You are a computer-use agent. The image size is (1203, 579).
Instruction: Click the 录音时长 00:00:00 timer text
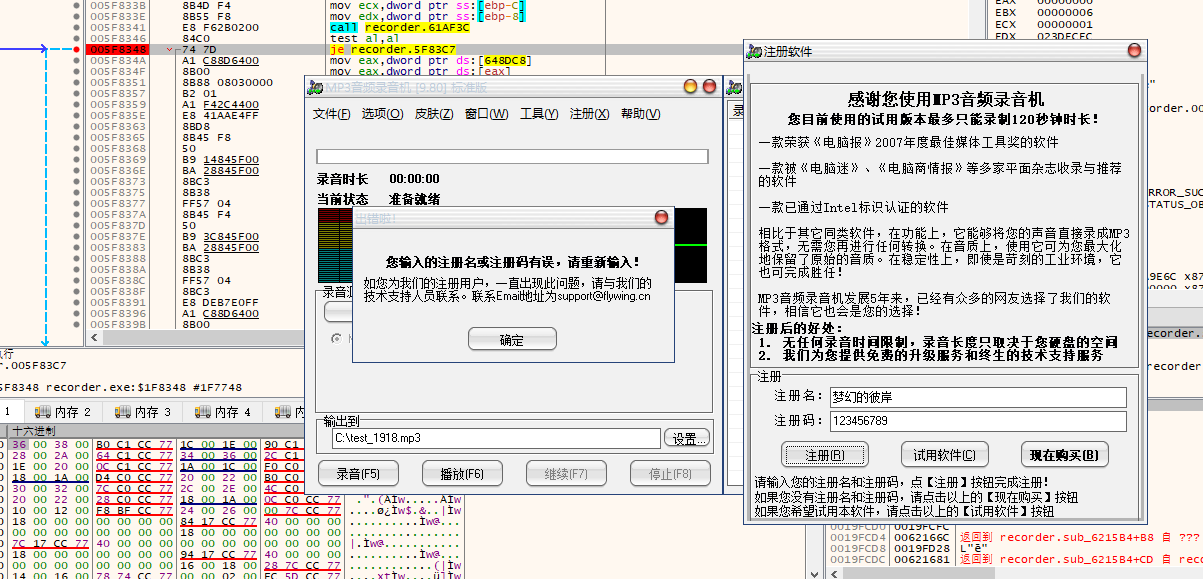378,179
